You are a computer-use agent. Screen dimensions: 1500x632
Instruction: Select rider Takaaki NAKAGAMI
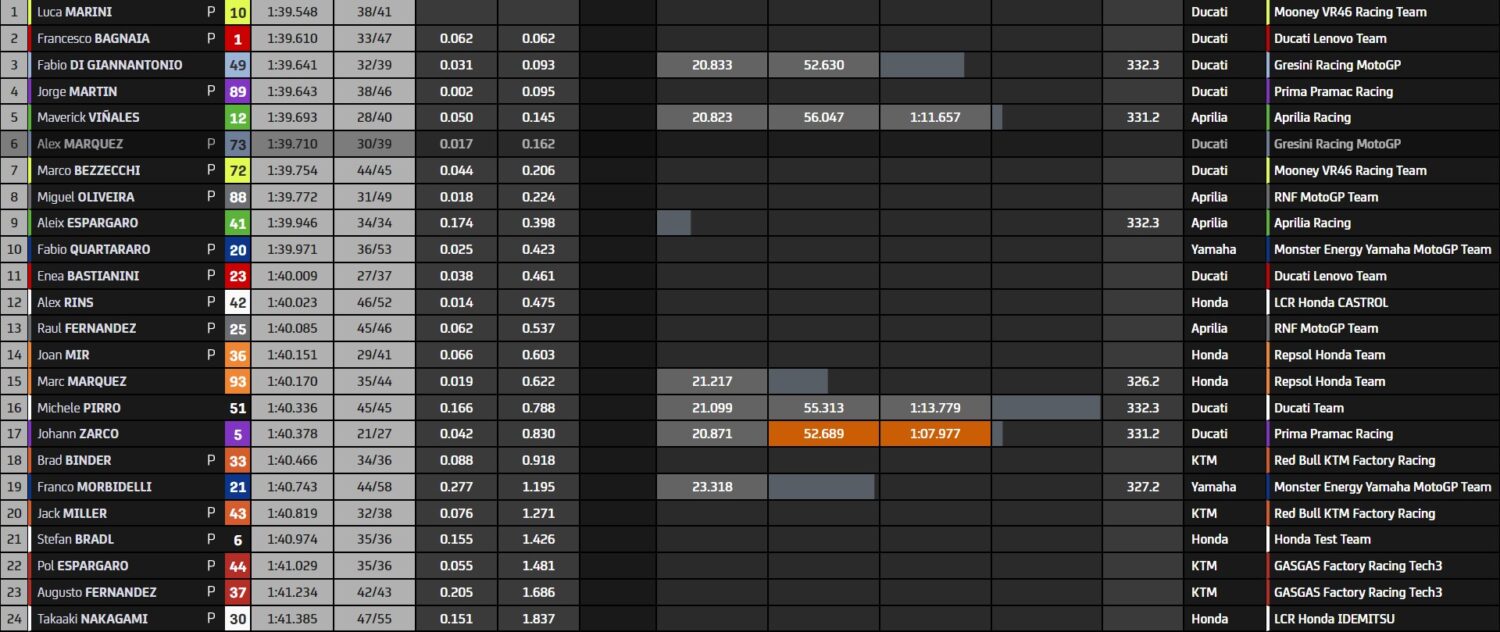[x=90, y=618]
